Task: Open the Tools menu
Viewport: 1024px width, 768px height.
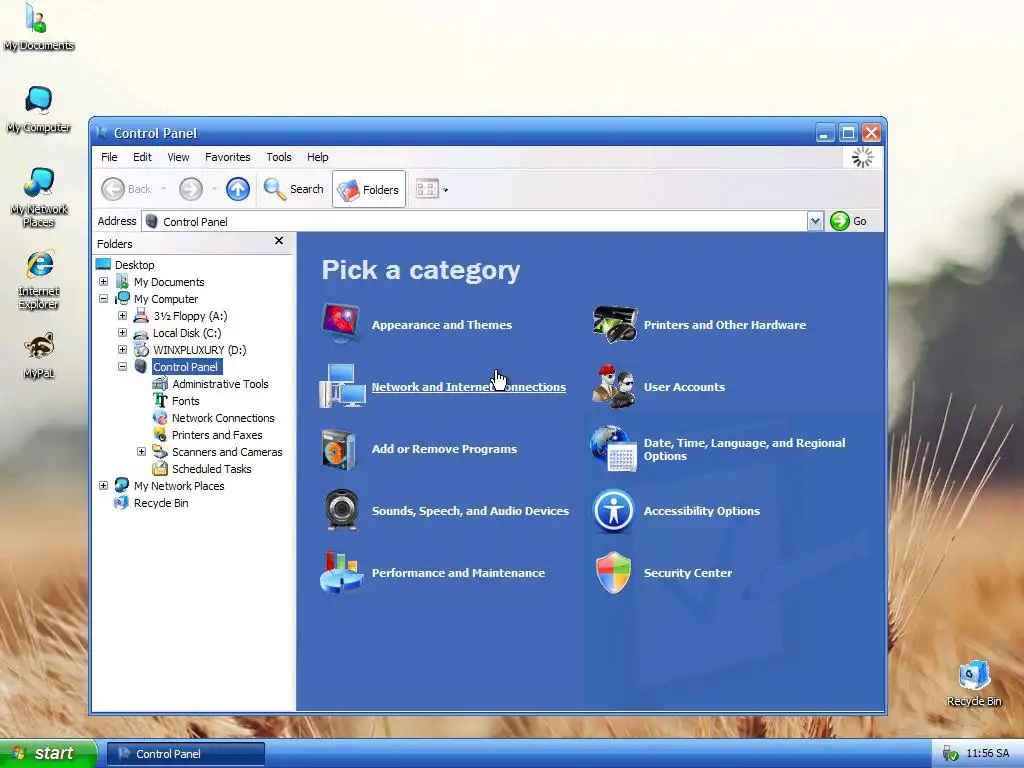Action: coord(279,157)
